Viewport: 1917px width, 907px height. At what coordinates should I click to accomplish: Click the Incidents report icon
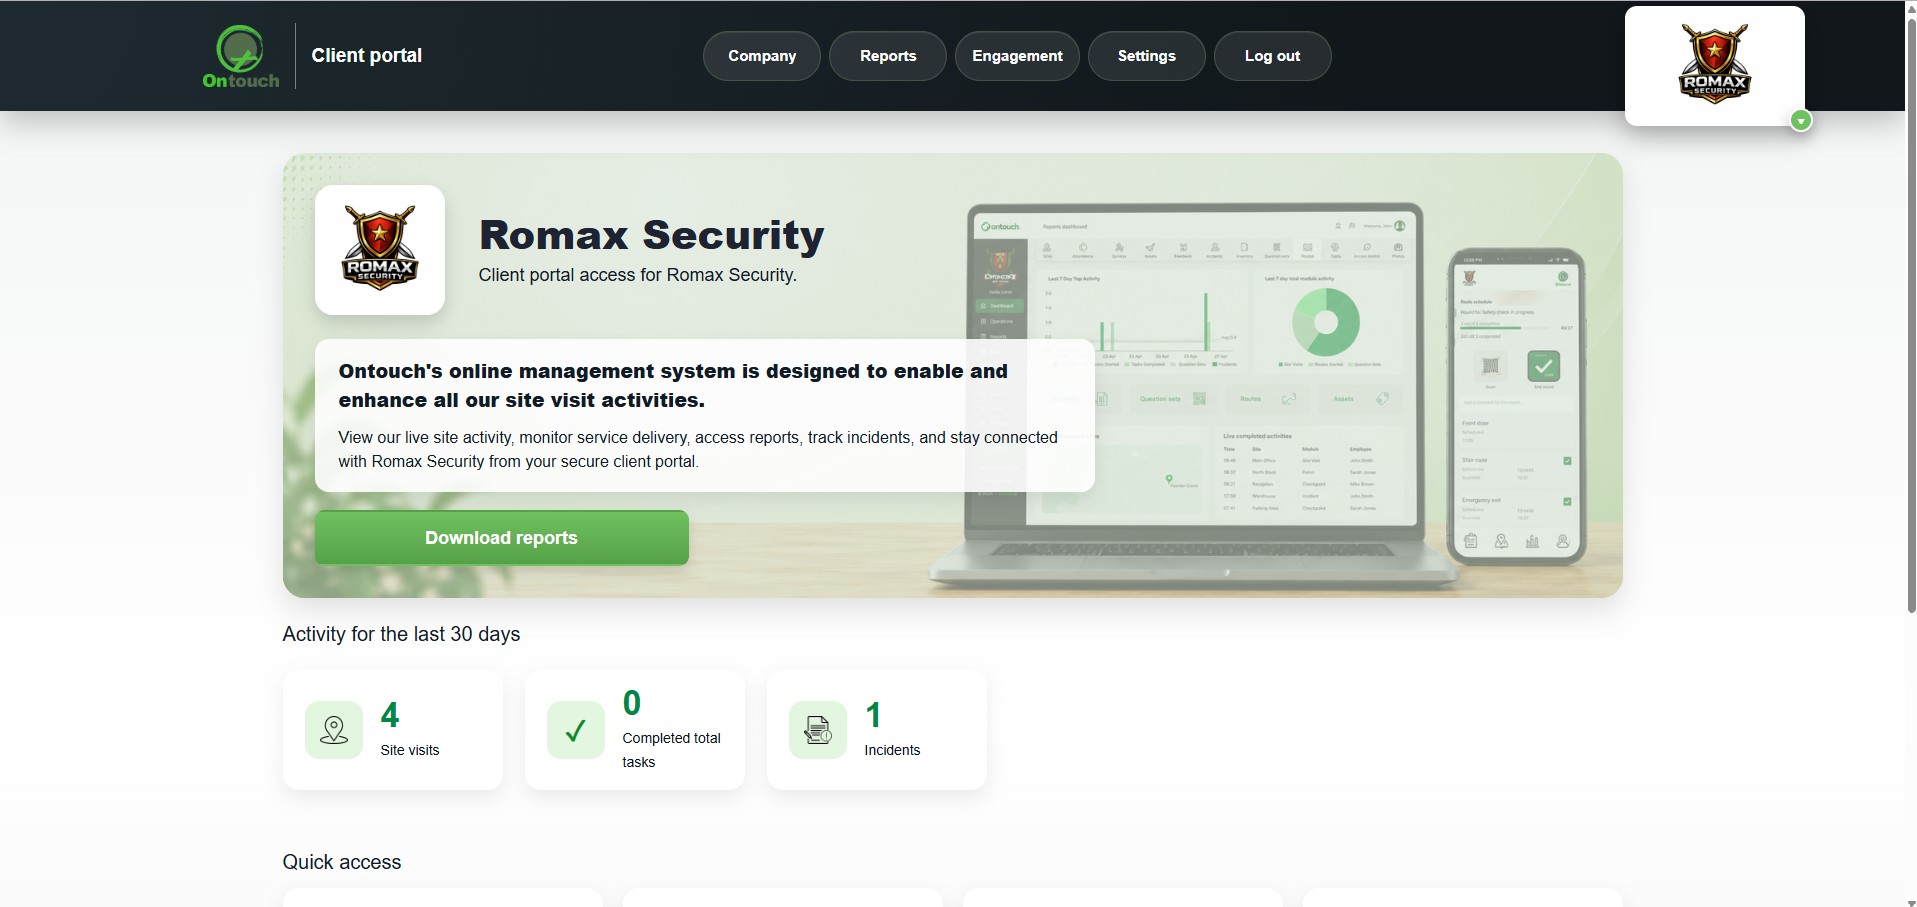pos(818,730)
